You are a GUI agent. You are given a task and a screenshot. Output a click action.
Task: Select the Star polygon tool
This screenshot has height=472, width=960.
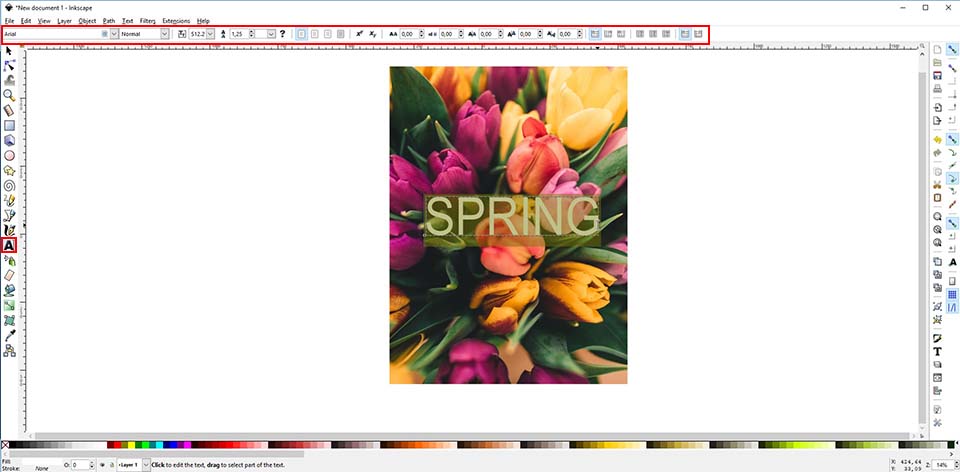click(9, 170)
